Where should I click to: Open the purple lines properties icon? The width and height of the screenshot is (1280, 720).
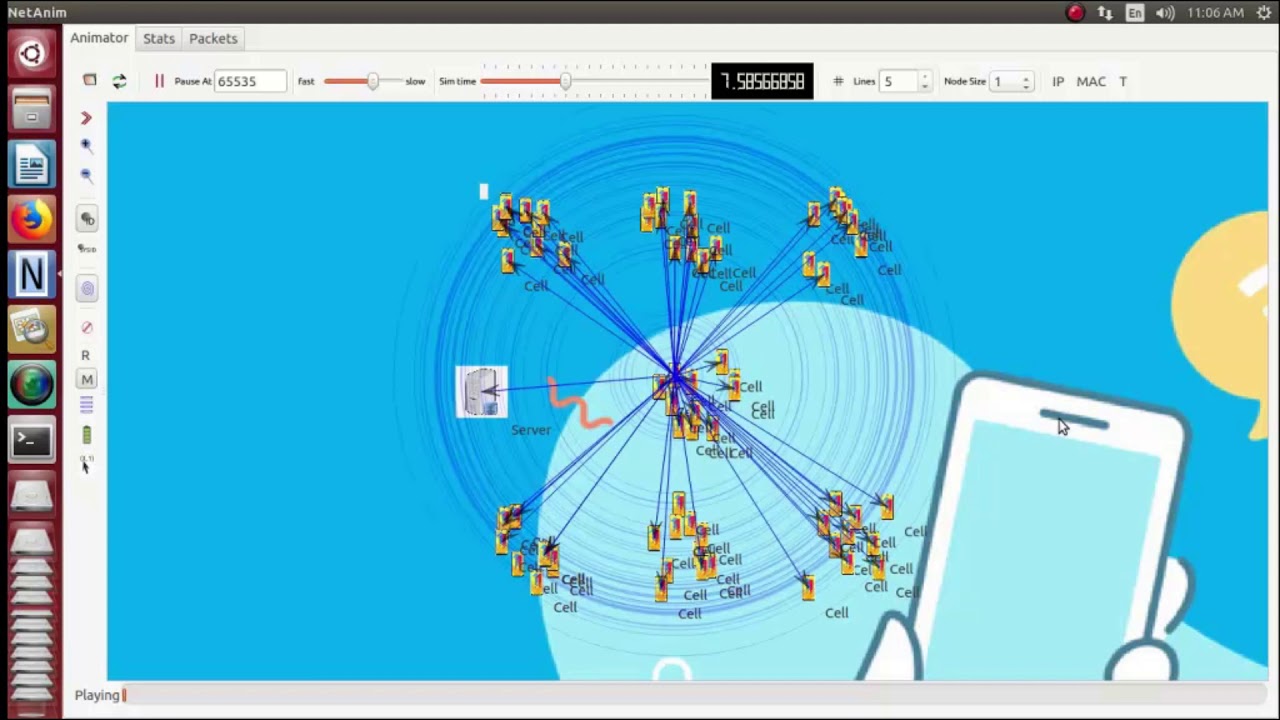tap(86, 404)
